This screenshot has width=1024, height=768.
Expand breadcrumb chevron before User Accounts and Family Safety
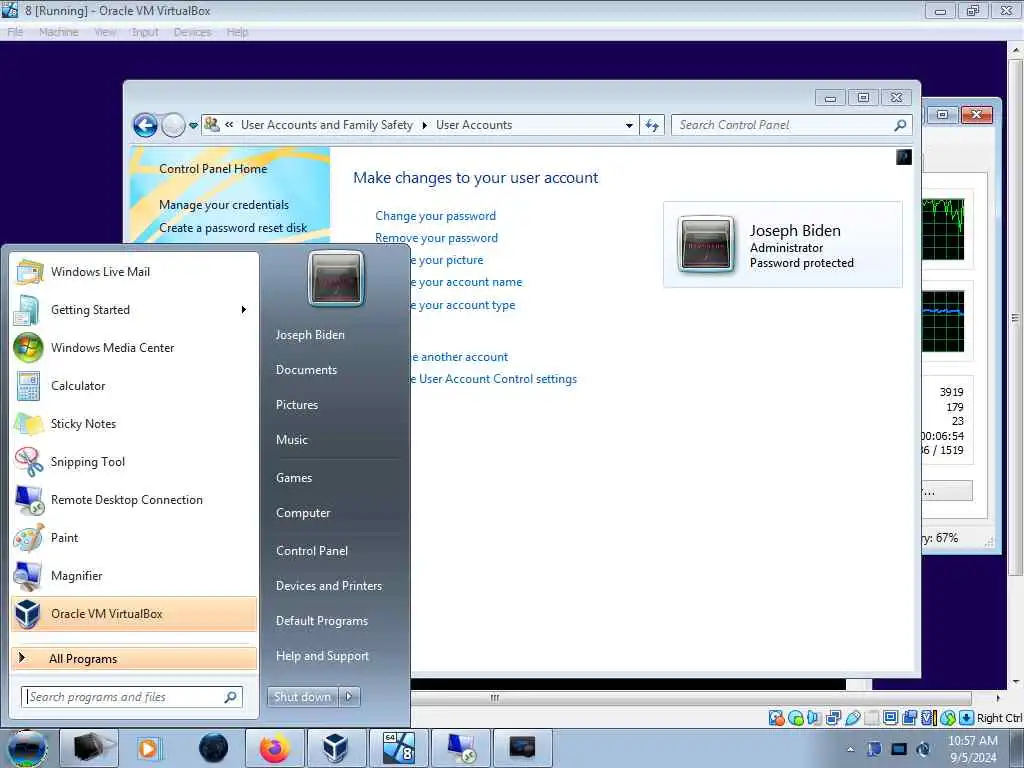pos(229,125)
